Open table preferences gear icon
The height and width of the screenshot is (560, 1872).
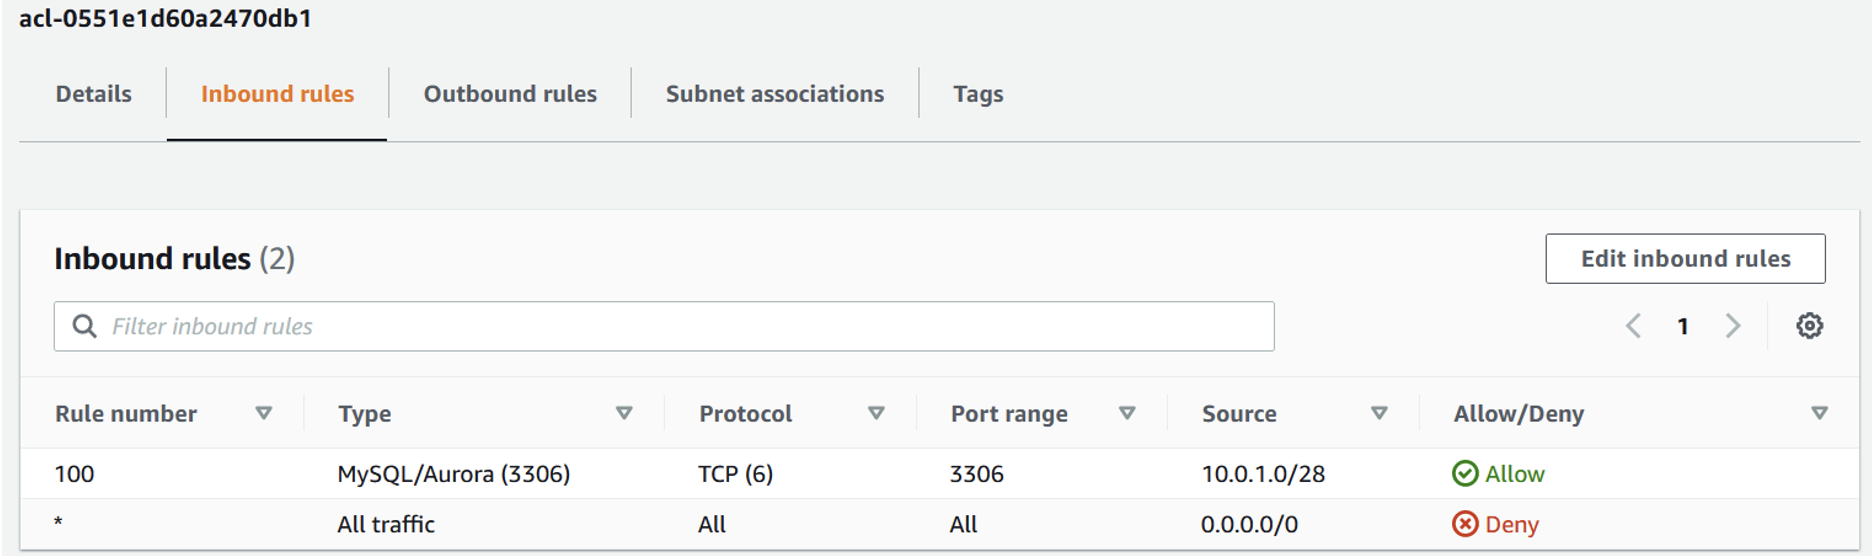pyautogui.click(x=1808, y=326)
